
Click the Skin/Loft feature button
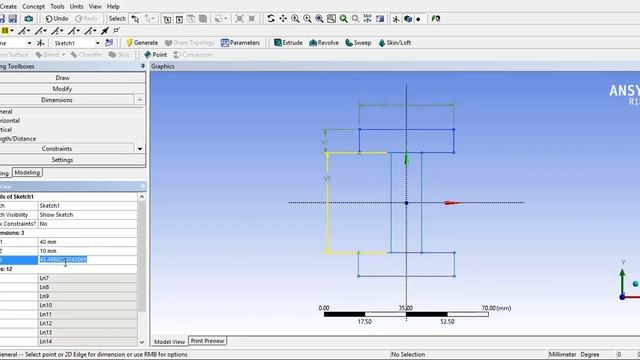[395, 43]
